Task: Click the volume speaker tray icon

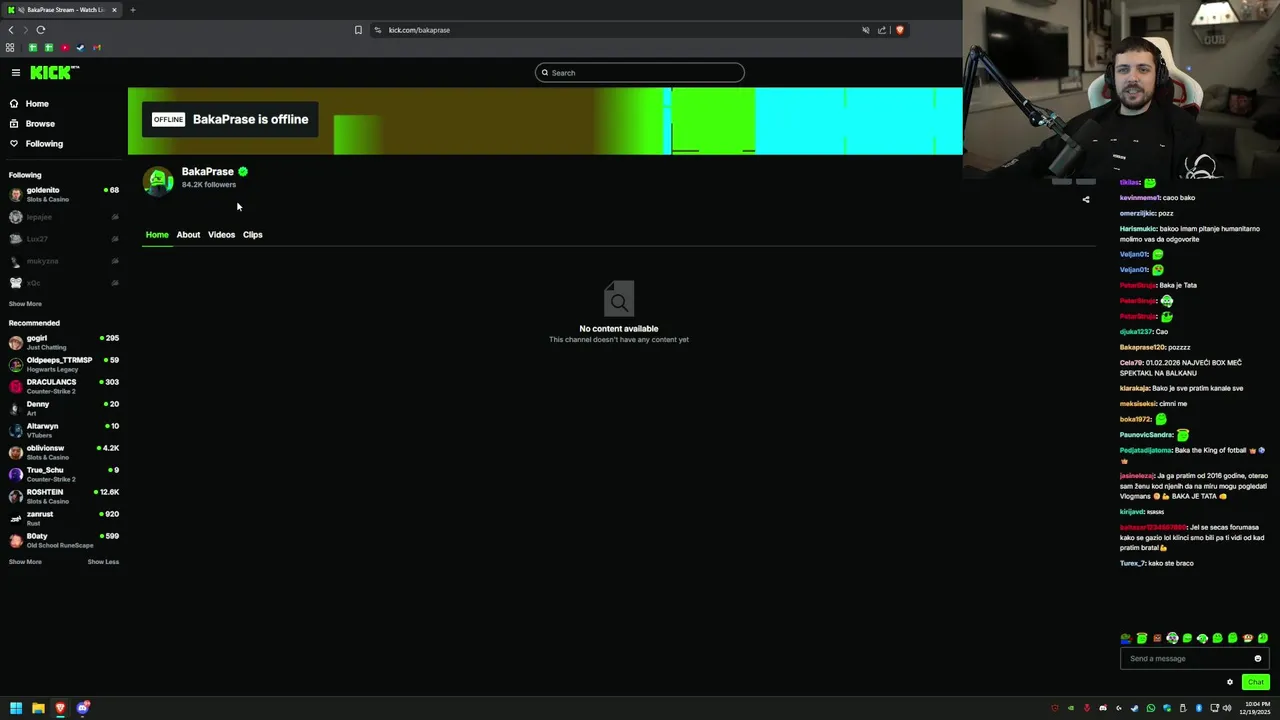Action: tap(1227, 708)
